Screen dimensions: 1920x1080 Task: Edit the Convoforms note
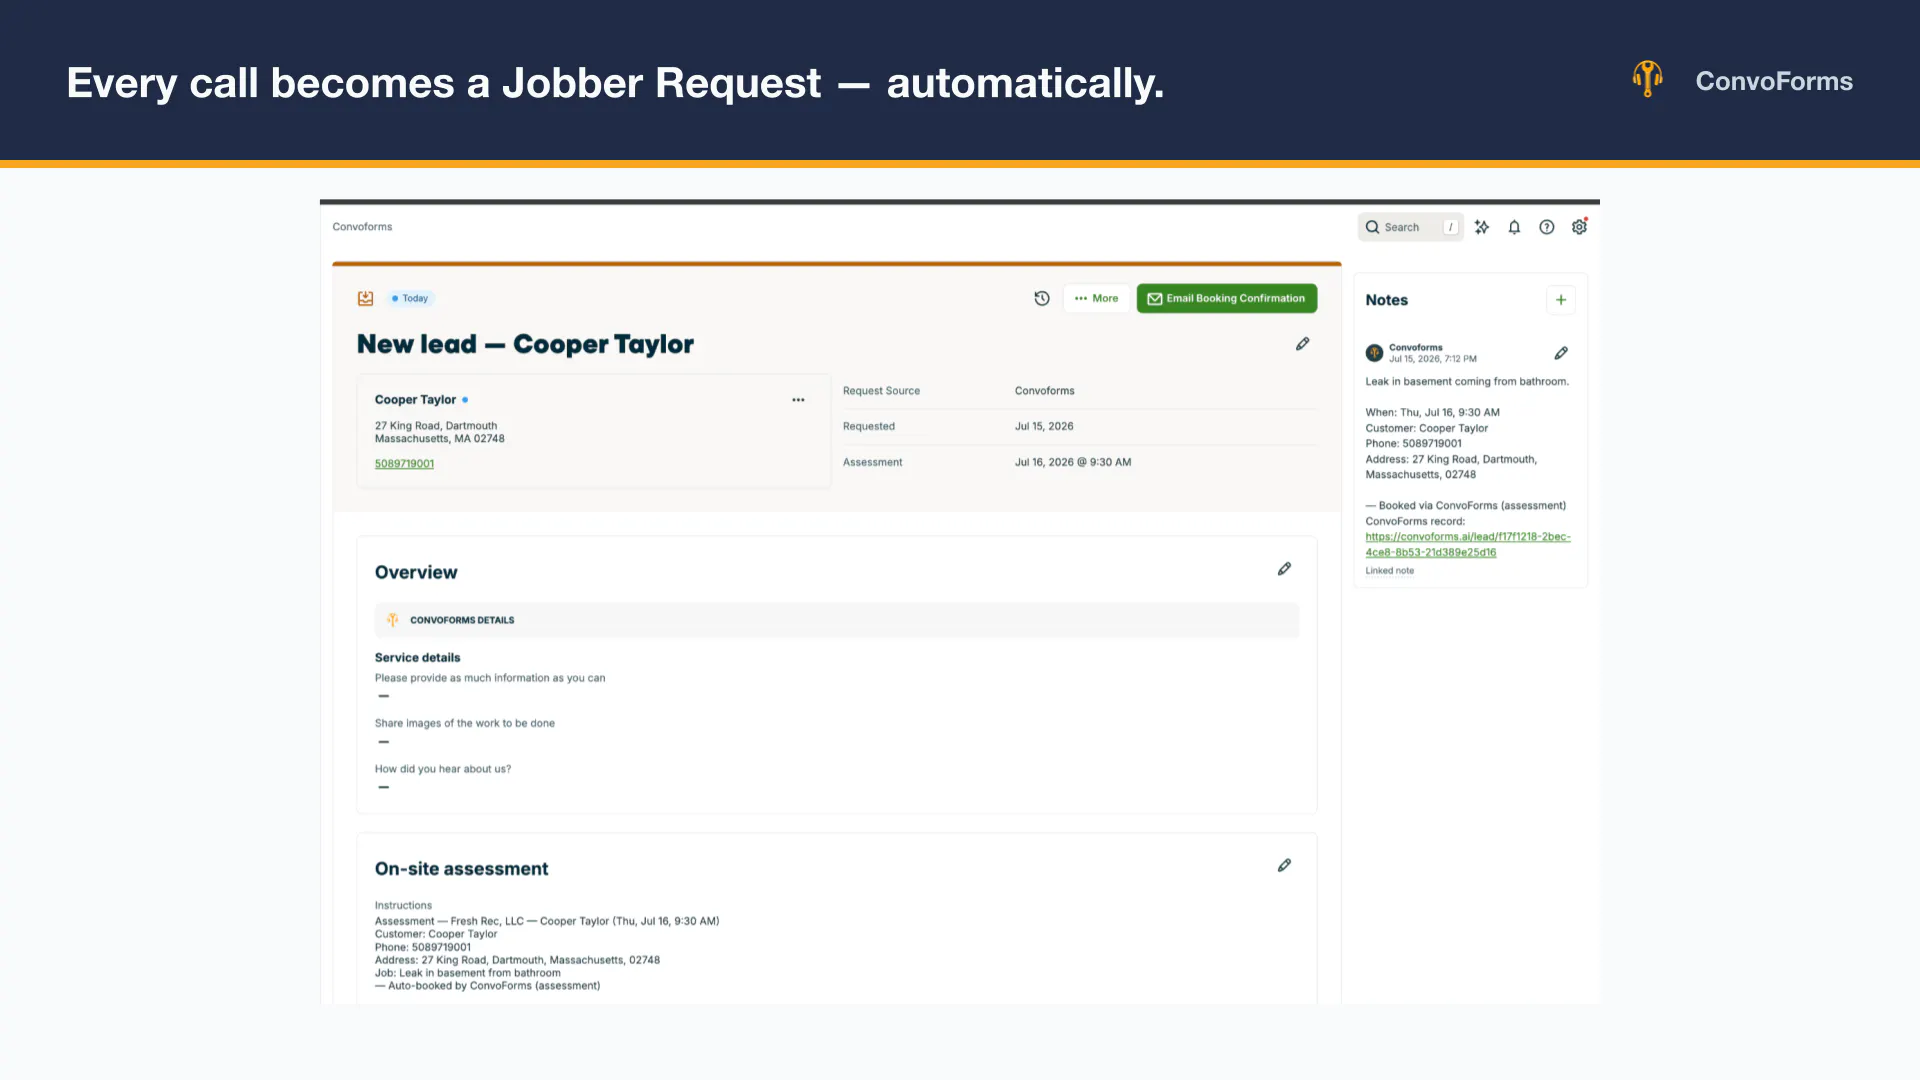[1561, 353]
